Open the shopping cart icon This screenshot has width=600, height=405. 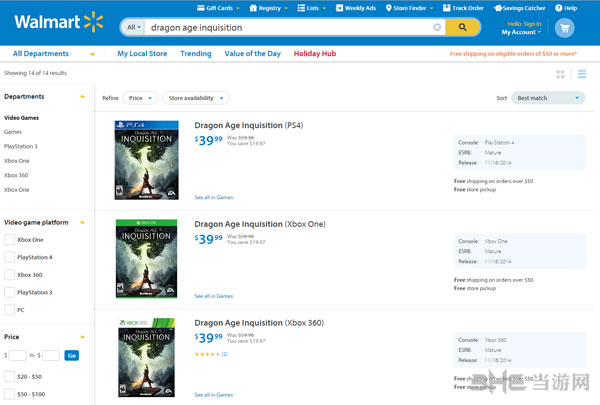point(565,27)
